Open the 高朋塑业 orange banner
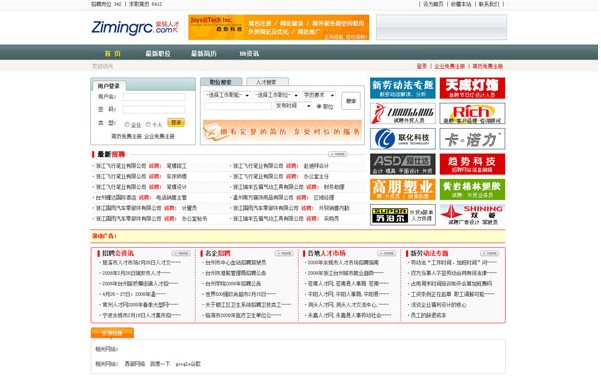Screen dimensions: 601x380 402,189
